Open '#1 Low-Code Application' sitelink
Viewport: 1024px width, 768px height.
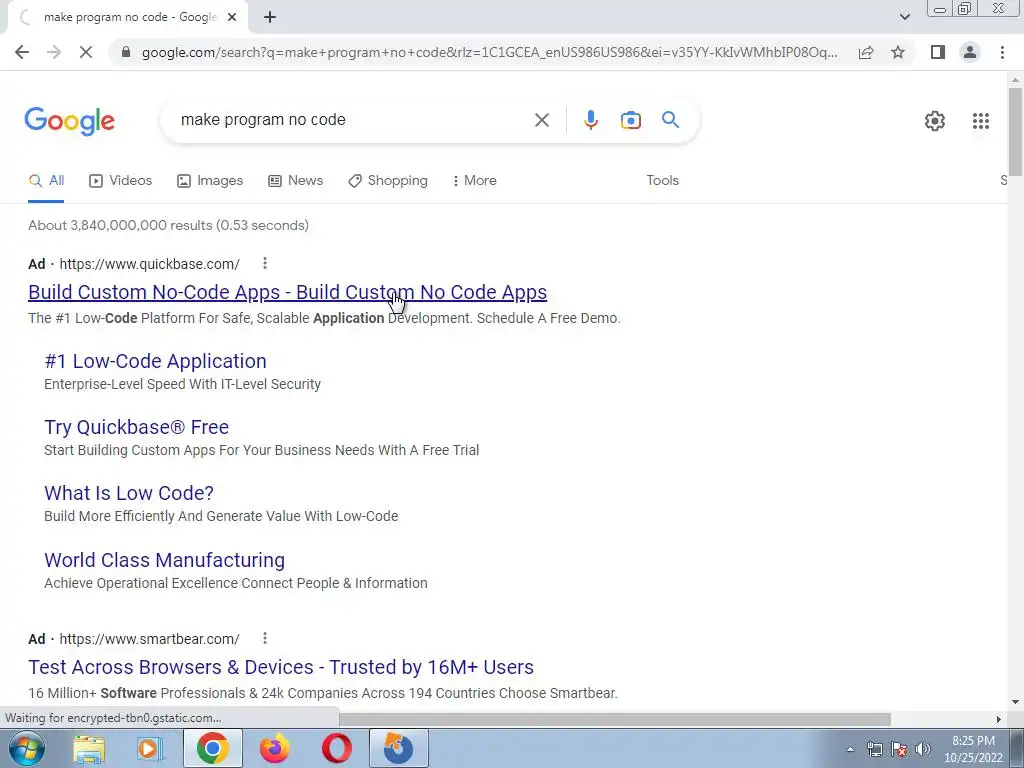(x=155, y=361)
